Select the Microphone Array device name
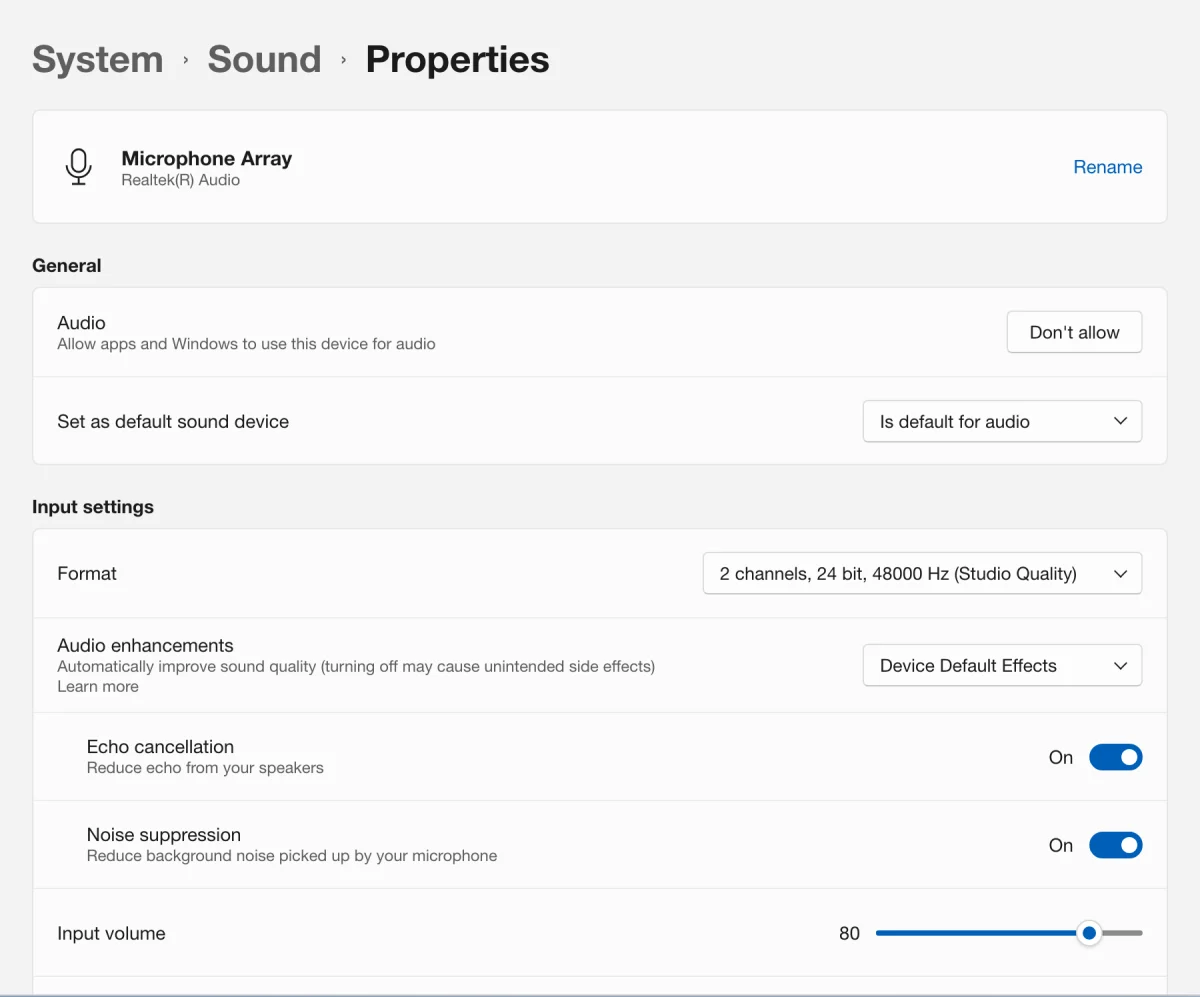Screen dimensions: 1200x997 click(207, 158)
